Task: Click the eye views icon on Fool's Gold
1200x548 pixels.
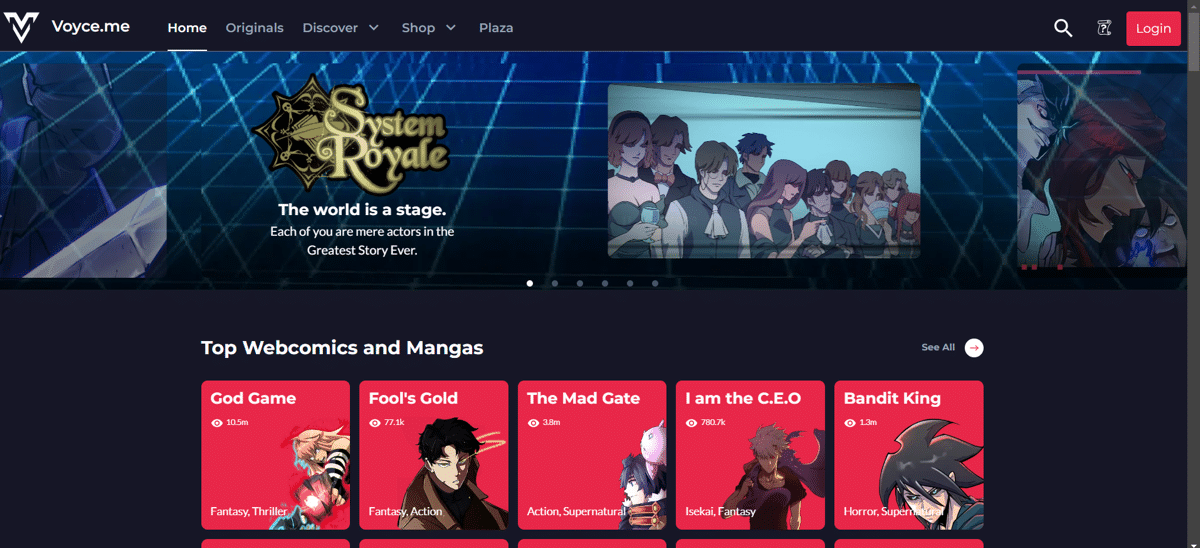Action: pyautogui.click(x=375, y=423)
